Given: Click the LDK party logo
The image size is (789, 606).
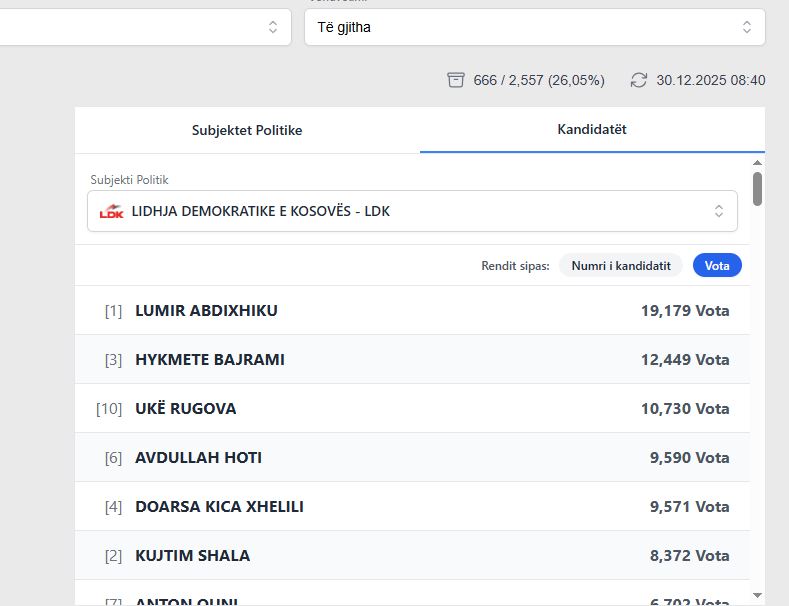Looking at the screenshot, I should pos(111,212).
